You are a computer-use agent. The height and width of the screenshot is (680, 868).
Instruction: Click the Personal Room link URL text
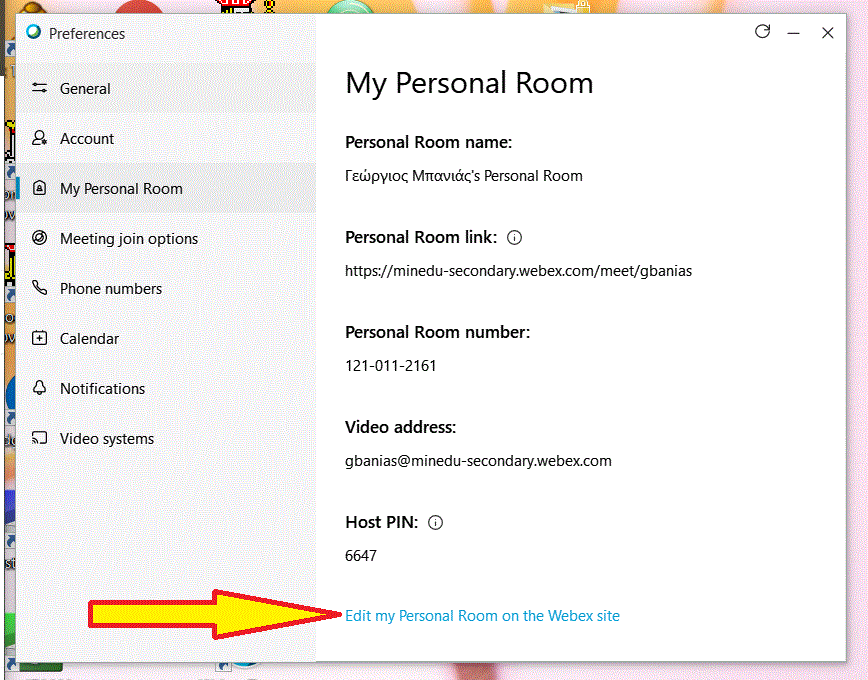click(x=518, y=271)
